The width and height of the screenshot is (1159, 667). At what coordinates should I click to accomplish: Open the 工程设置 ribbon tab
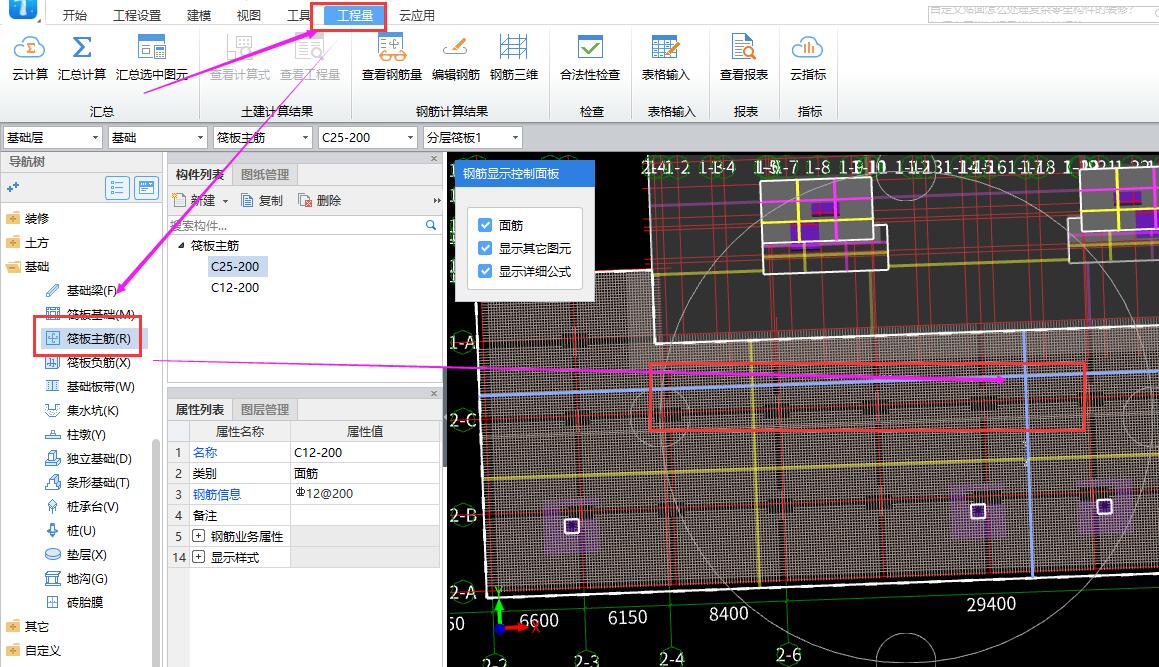coord(137,15)
